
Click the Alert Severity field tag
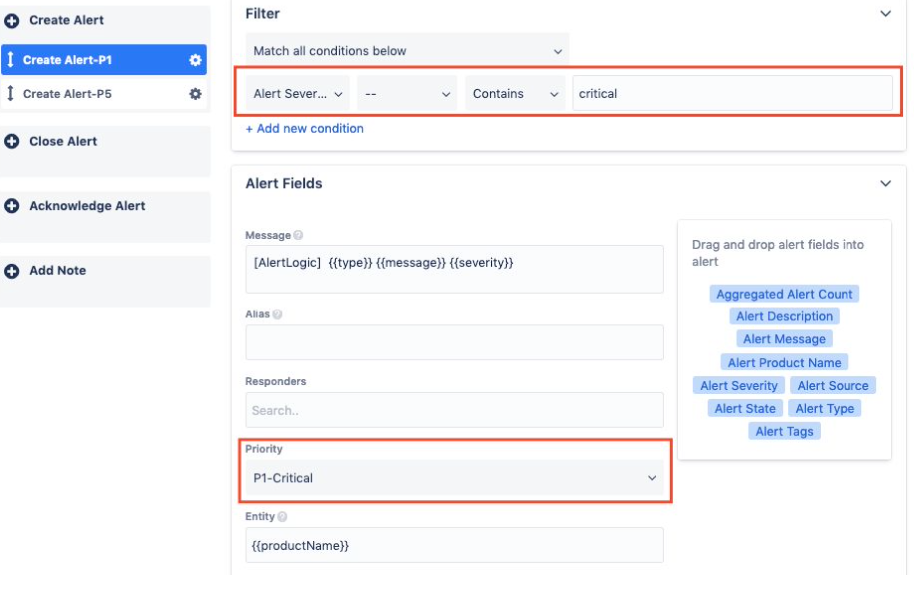coord(739,386)
